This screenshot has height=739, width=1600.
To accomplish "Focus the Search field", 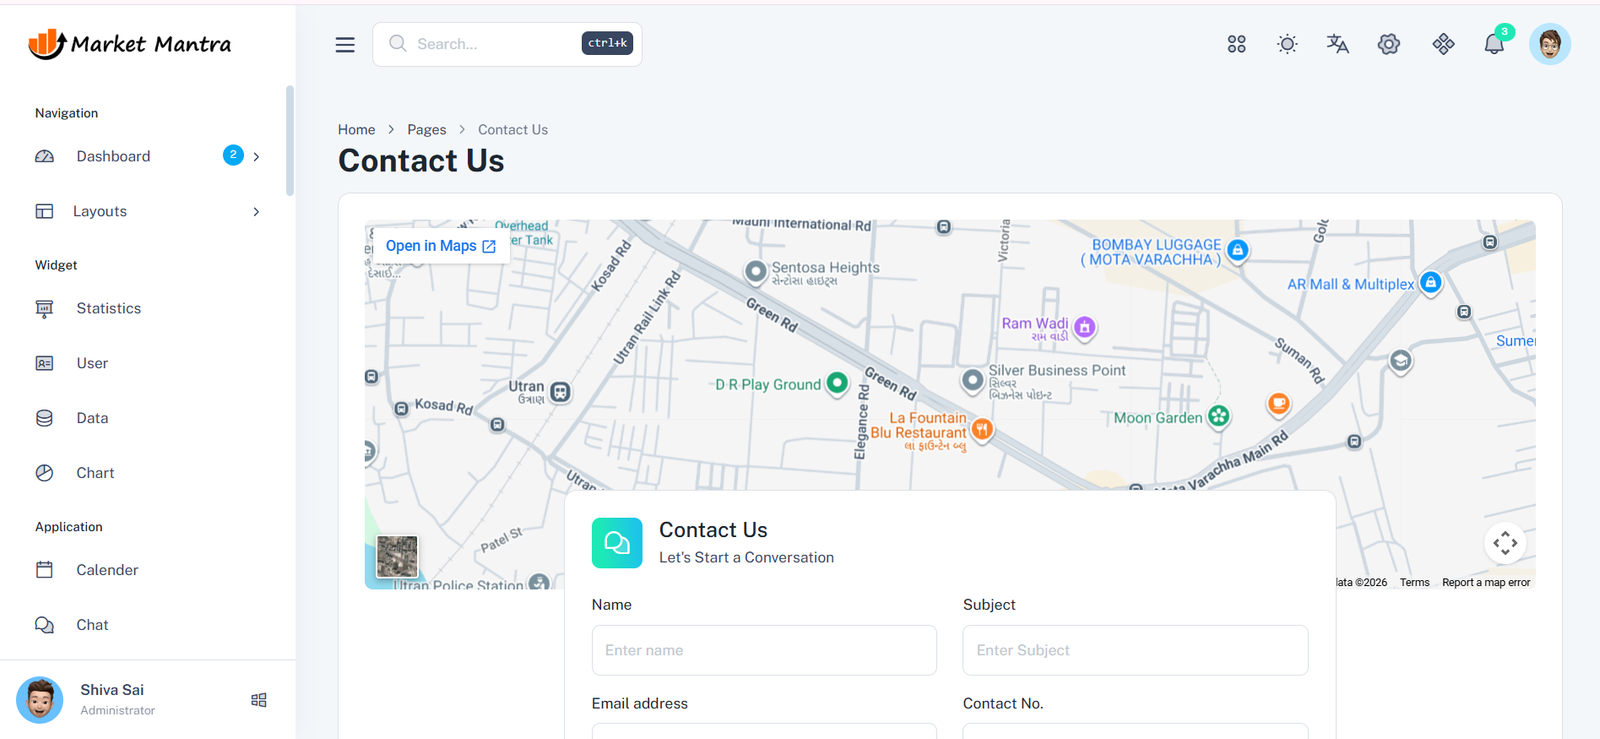I will tap(507, 44).
